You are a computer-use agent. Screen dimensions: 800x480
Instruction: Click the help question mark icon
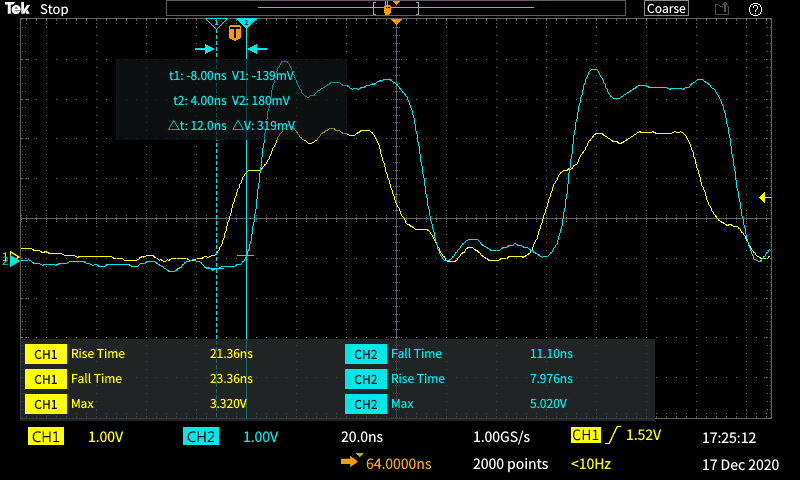pos(756,9)
